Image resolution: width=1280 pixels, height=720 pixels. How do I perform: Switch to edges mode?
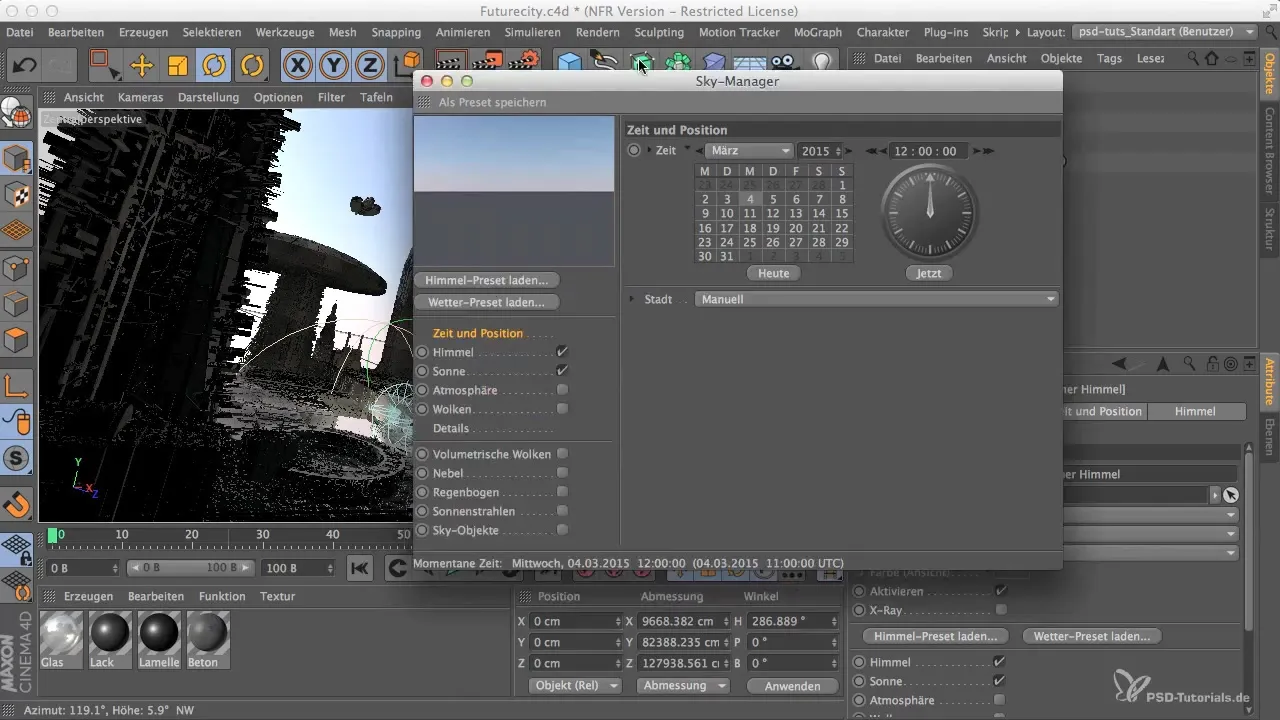(x=17, y=304)
